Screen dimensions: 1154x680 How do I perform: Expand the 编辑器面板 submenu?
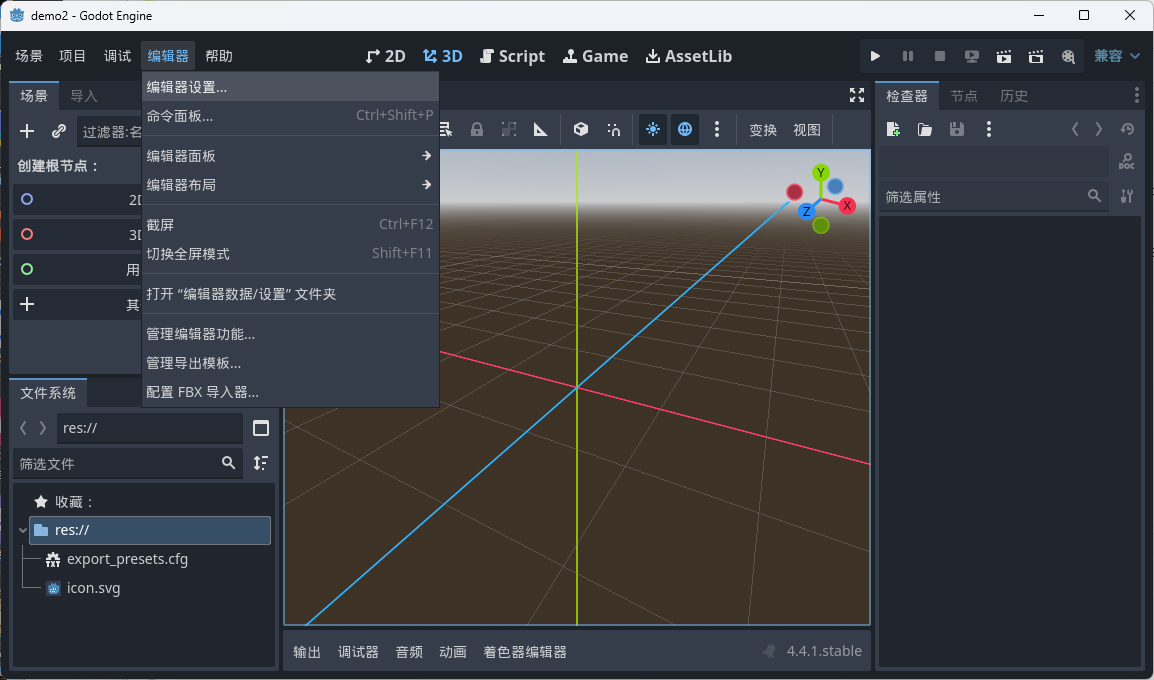click(291, 155)
